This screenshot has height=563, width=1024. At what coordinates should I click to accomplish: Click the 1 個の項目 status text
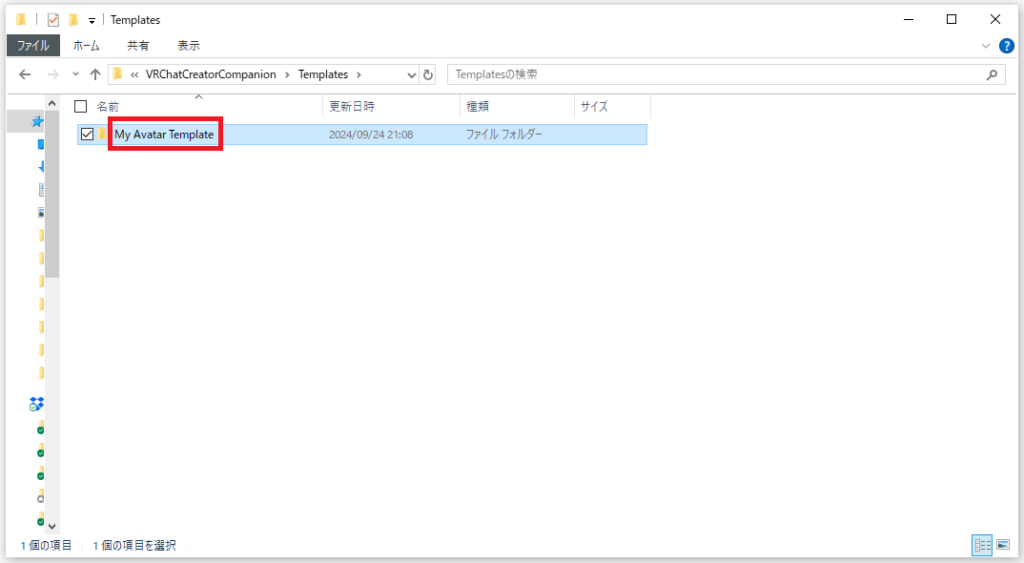[x=46, y=545]
